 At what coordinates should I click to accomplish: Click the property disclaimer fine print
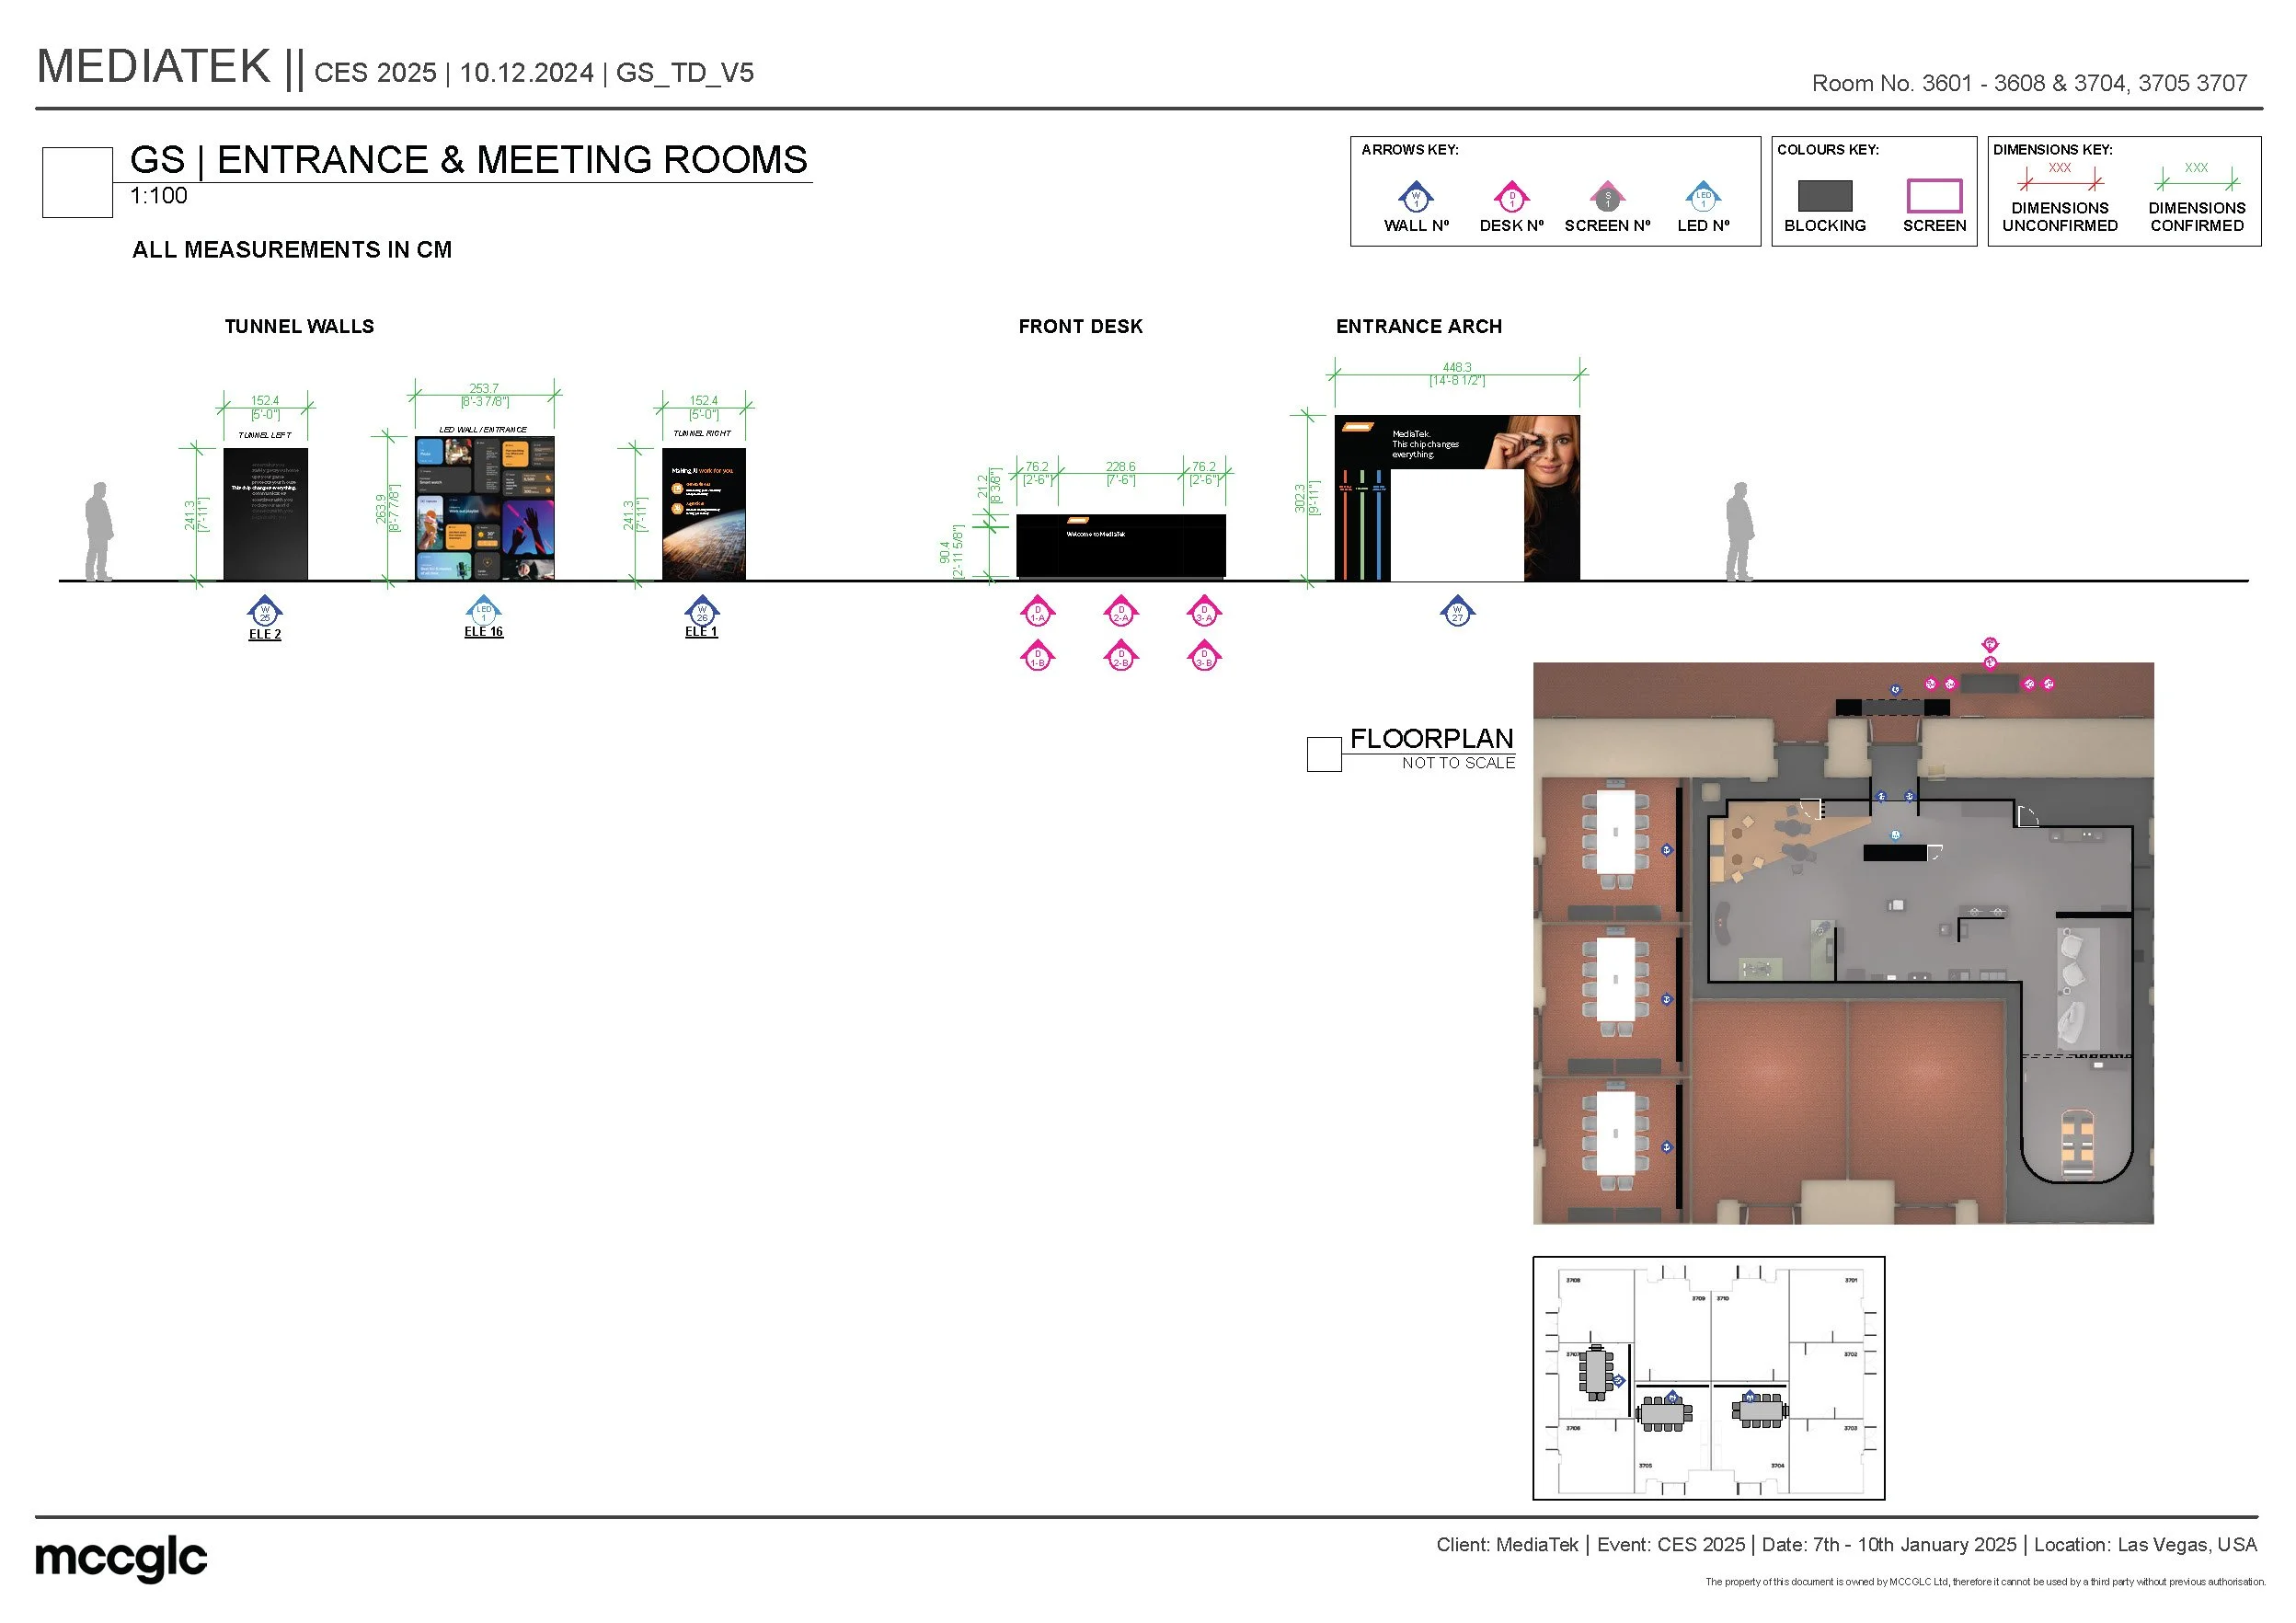point(1985,1582)
